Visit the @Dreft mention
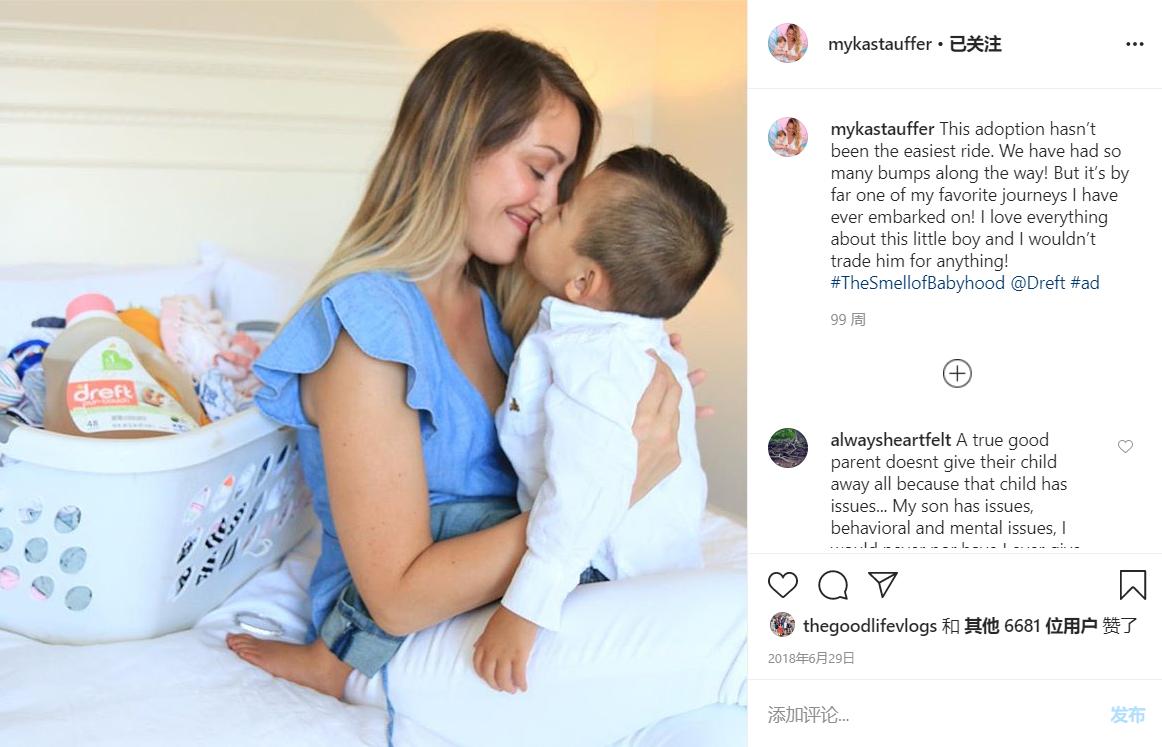1162x747 pixels. coord(1038,283)
